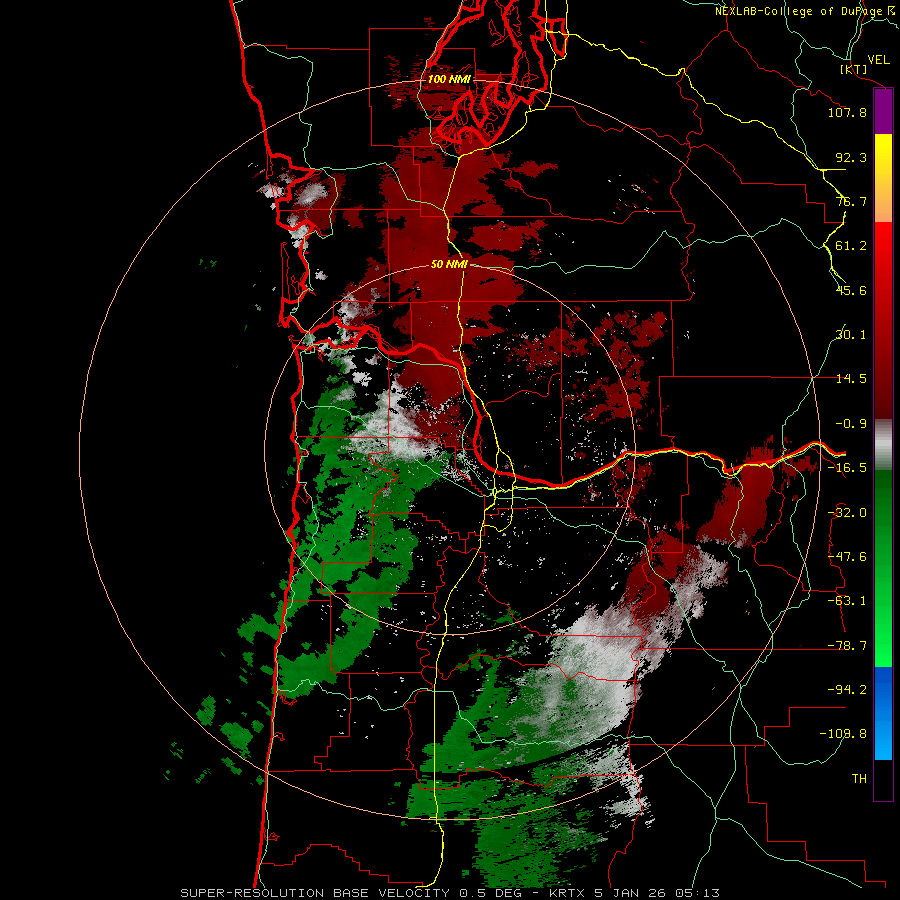The image size is (900, 900).
Task: Click the 76.7 value on the velocity scale
Action: coord(851,201)
